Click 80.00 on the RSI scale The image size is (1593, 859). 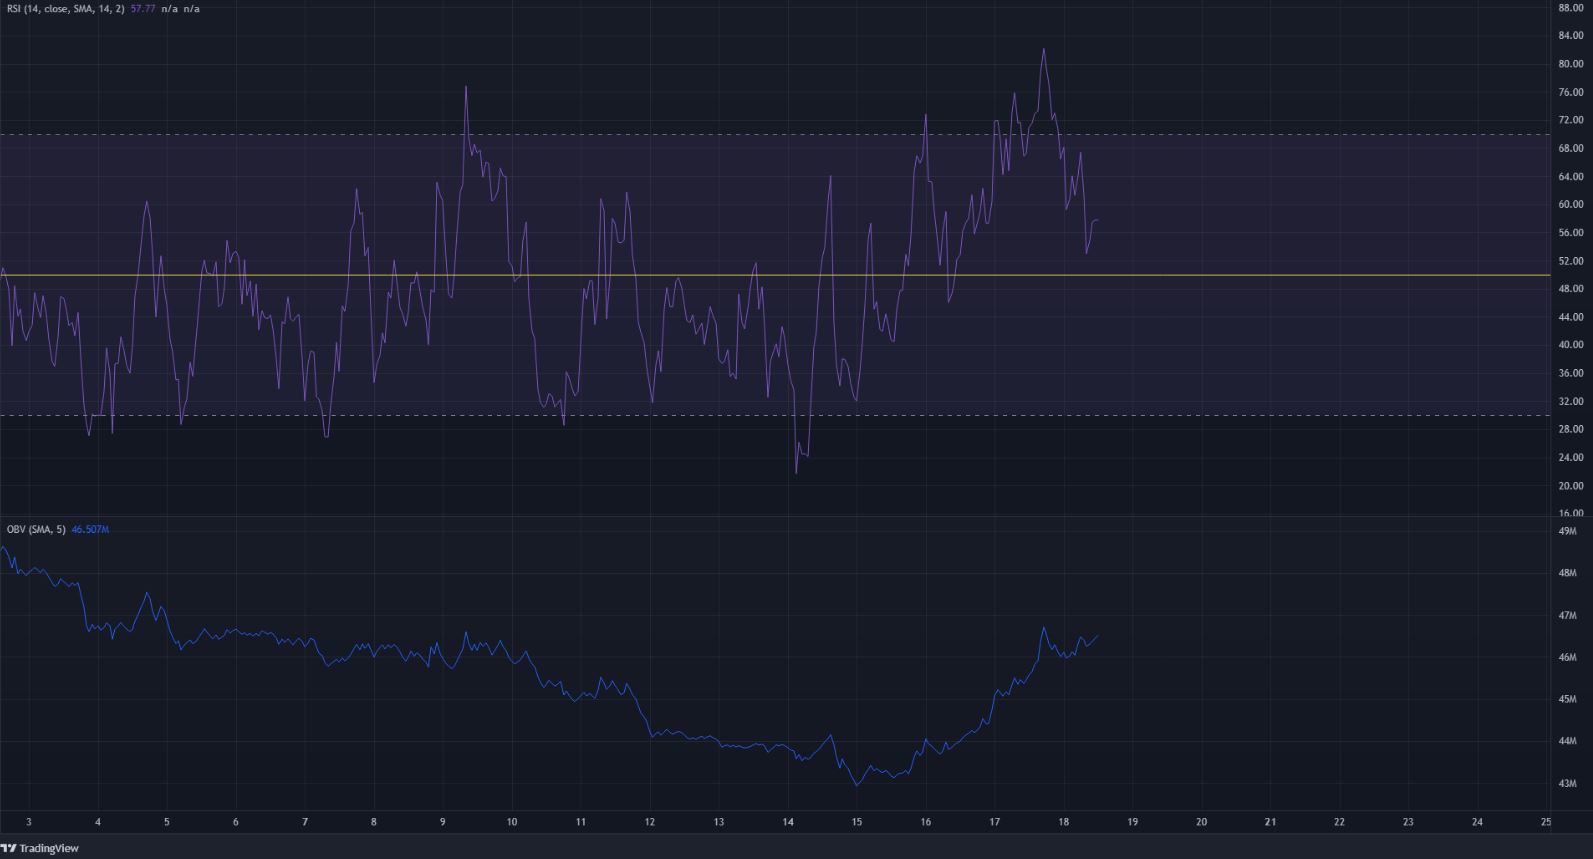point(1570,64)
